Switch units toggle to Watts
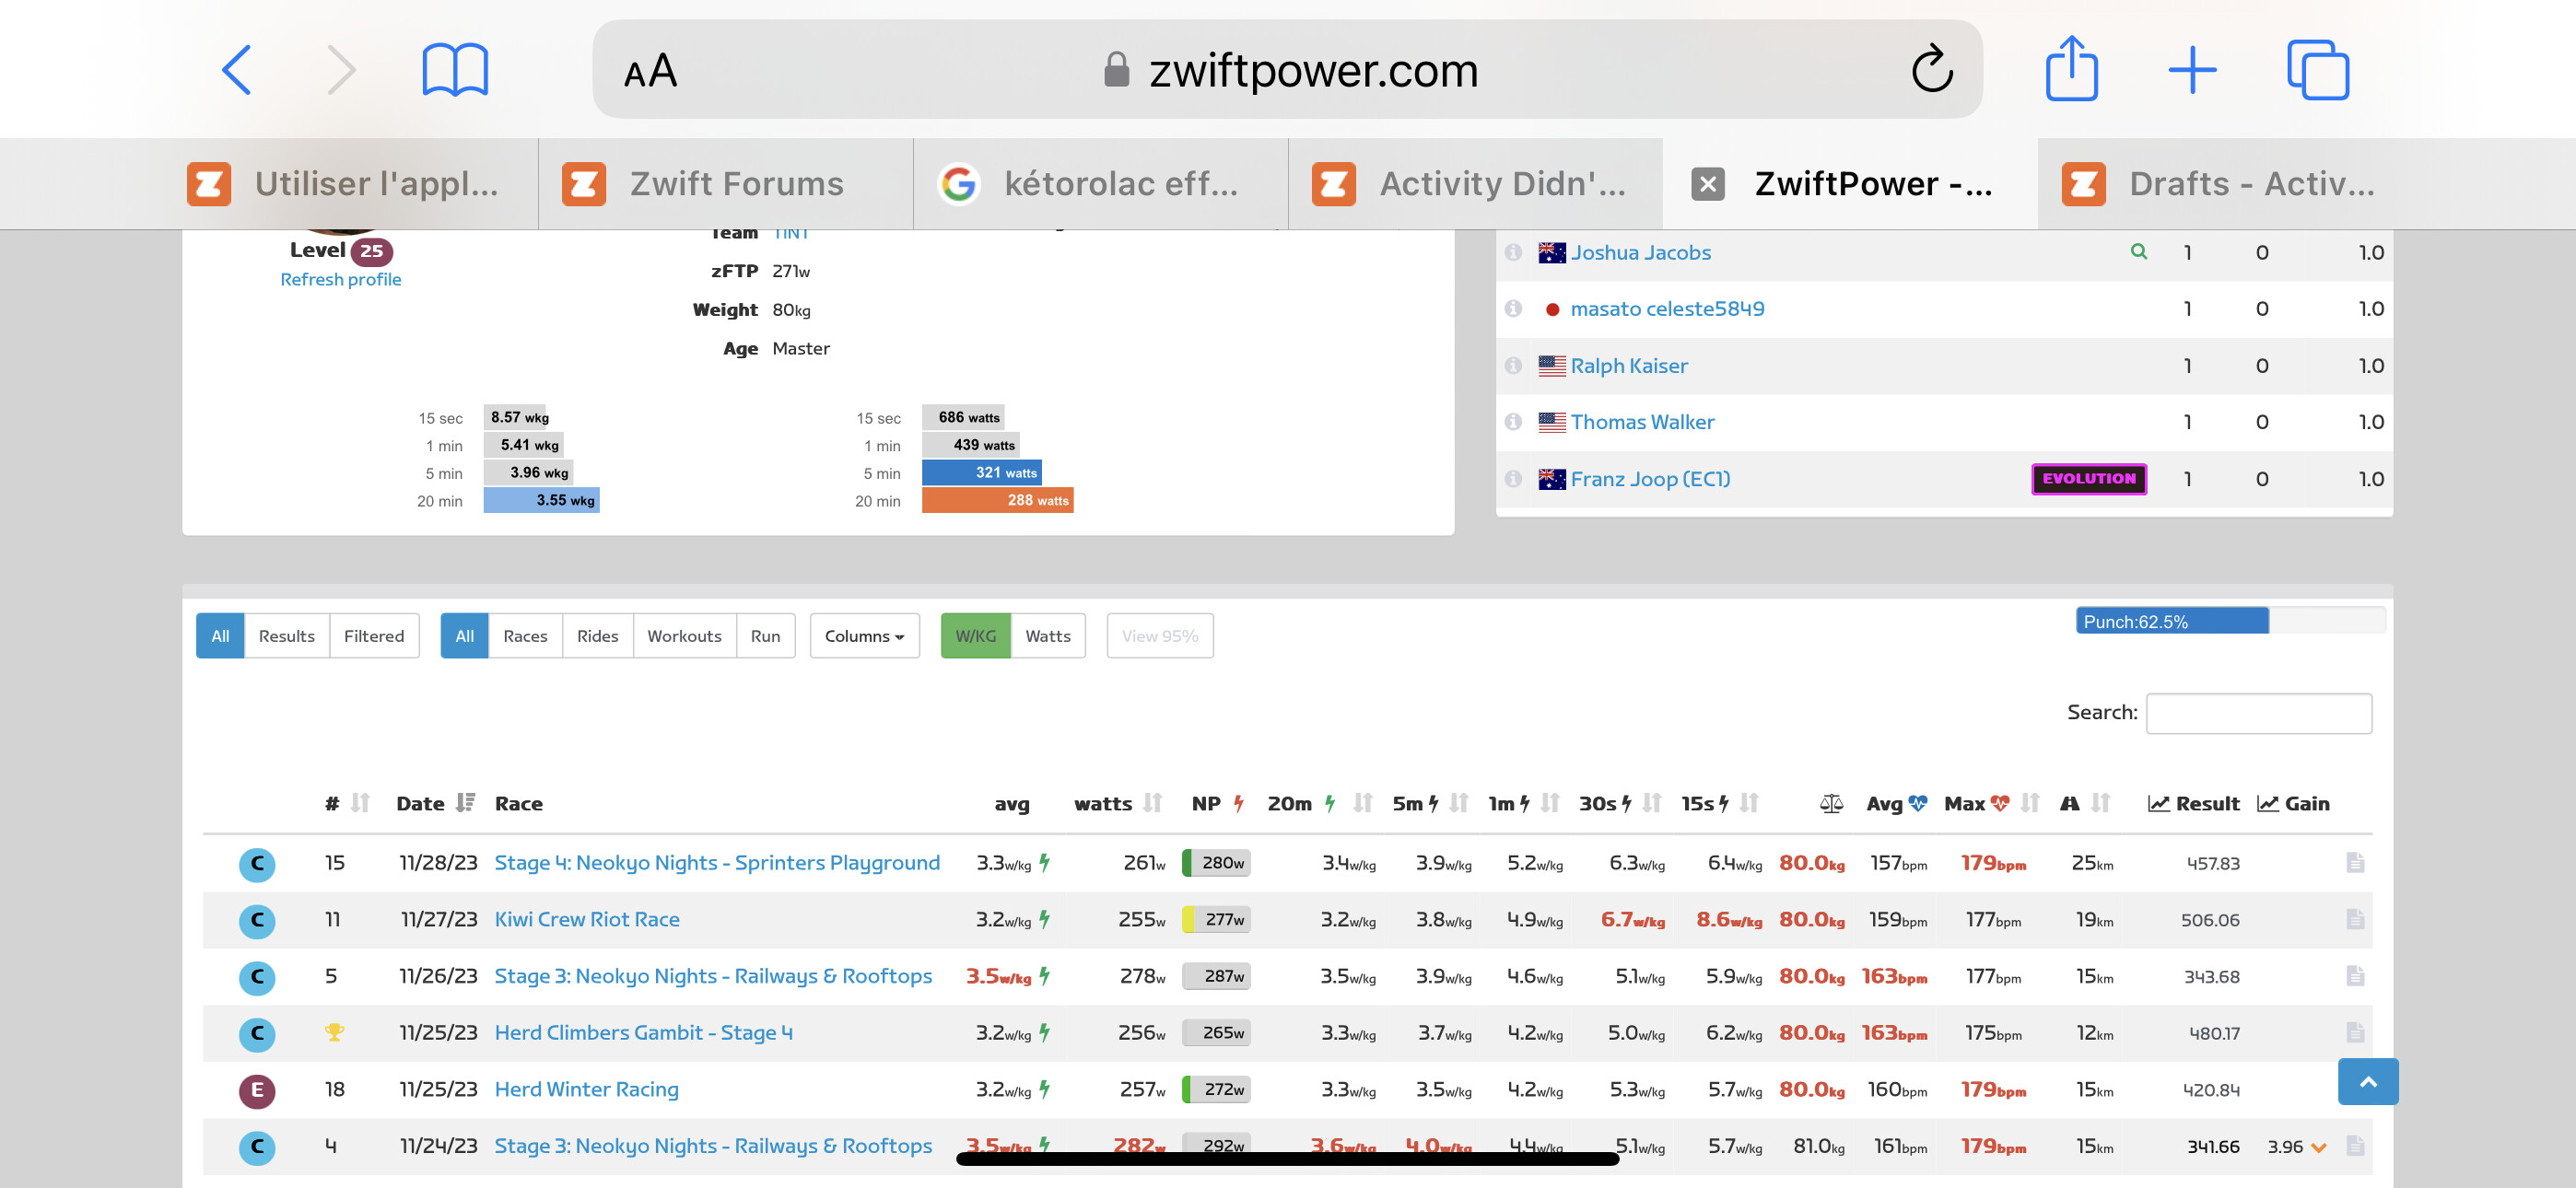Image resolution: width=2576 pixels, height=1188 pixels. (1047, 636)
